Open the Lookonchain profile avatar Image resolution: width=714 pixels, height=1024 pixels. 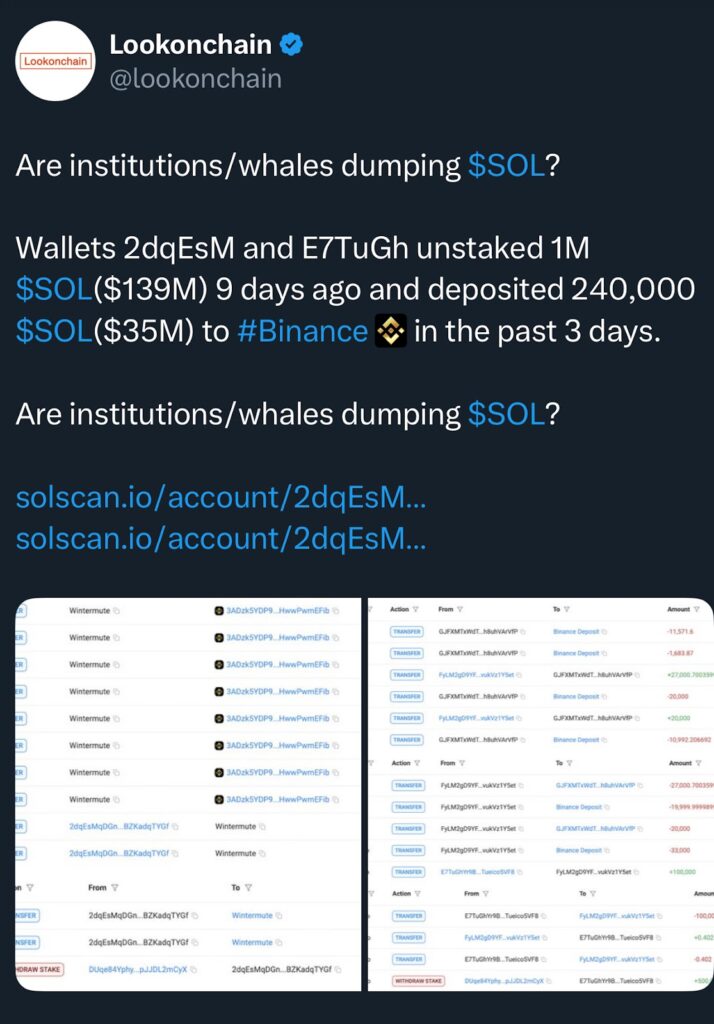pos(56,61)
